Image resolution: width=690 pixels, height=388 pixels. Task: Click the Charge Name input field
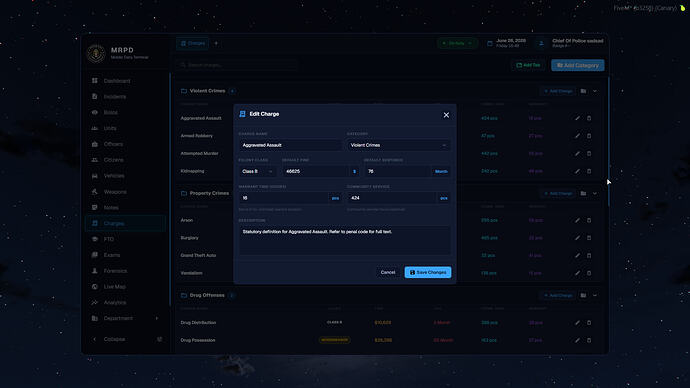[x=290, y=145]
